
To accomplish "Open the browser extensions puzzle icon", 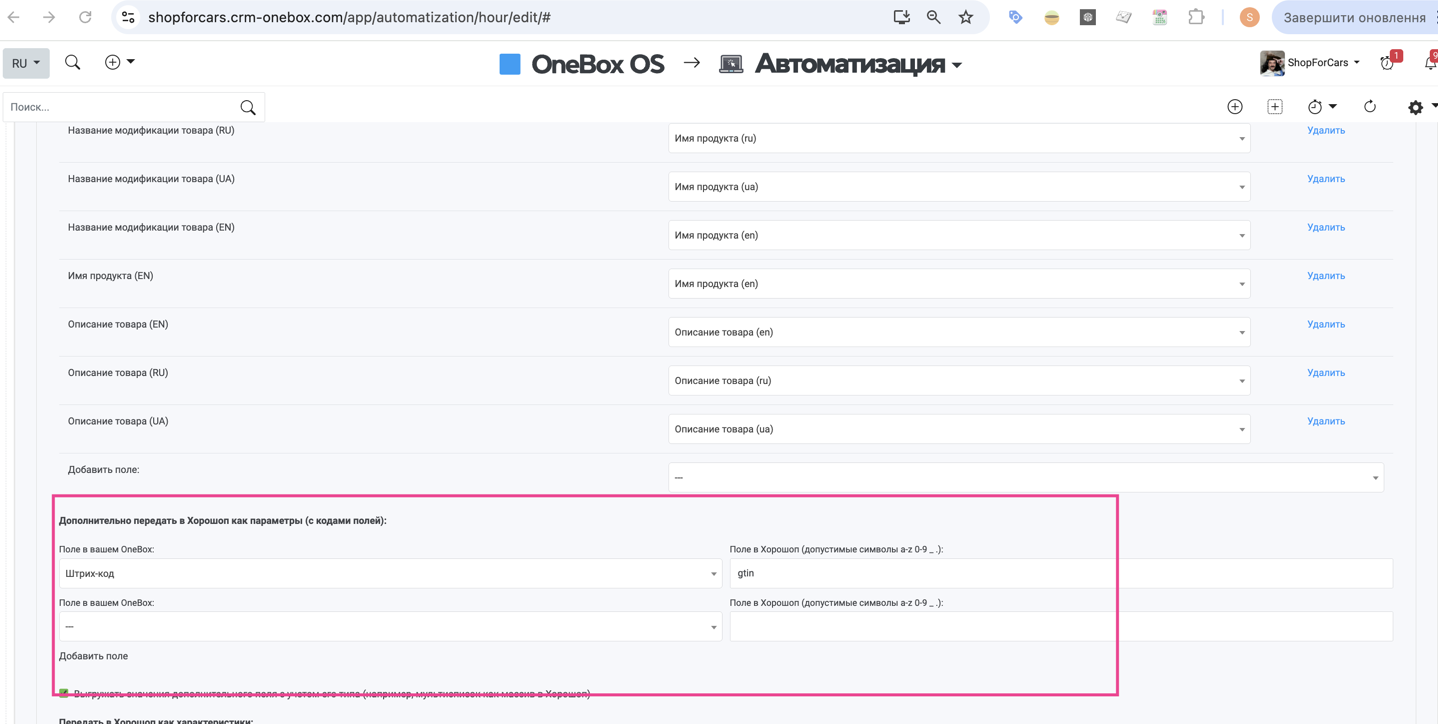I will tap(1195, 17).
